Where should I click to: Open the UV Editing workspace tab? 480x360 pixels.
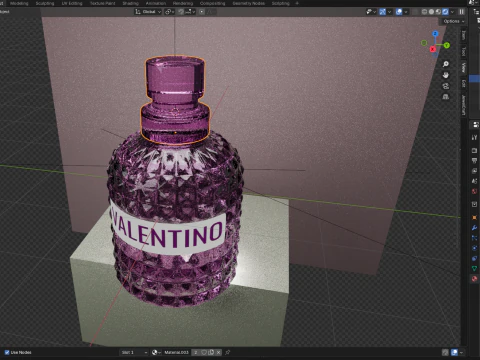point(72,3)
